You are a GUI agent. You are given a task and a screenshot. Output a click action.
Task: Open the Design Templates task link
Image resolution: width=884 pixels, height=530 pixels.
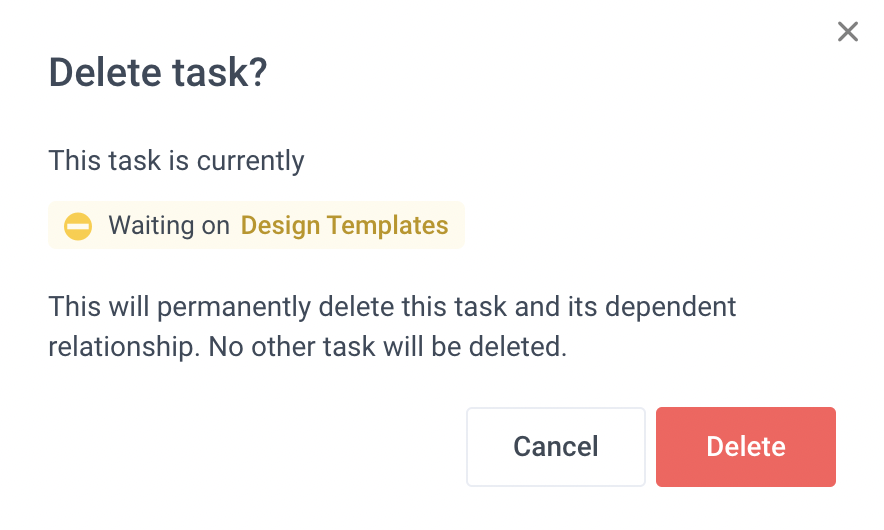[344, 225]
